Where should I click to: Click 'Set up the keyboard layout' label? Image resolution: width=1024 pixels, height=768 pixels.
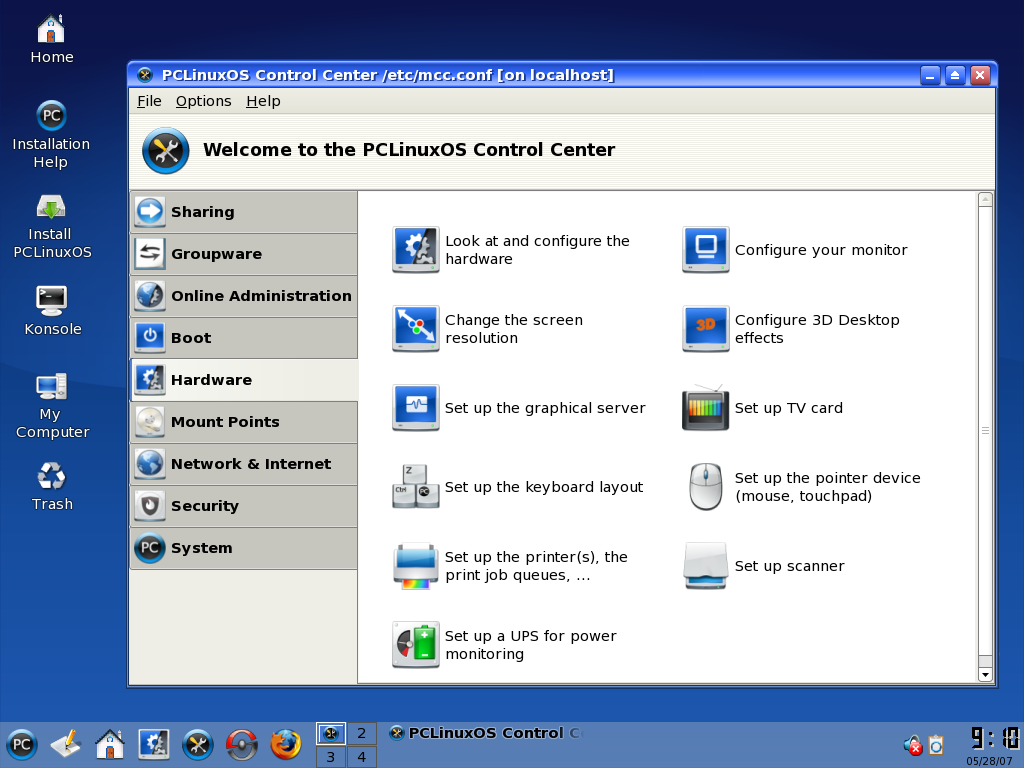click(x=543, y=487)
